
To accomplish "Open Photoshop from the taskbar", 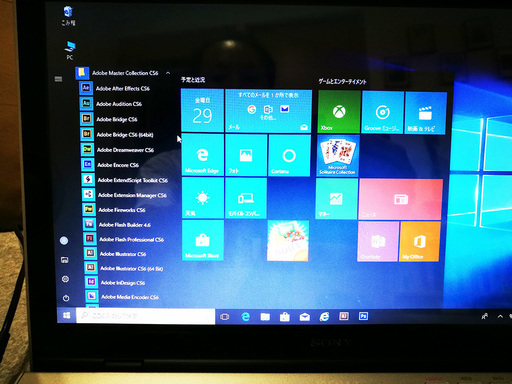I will pos(363,316).
